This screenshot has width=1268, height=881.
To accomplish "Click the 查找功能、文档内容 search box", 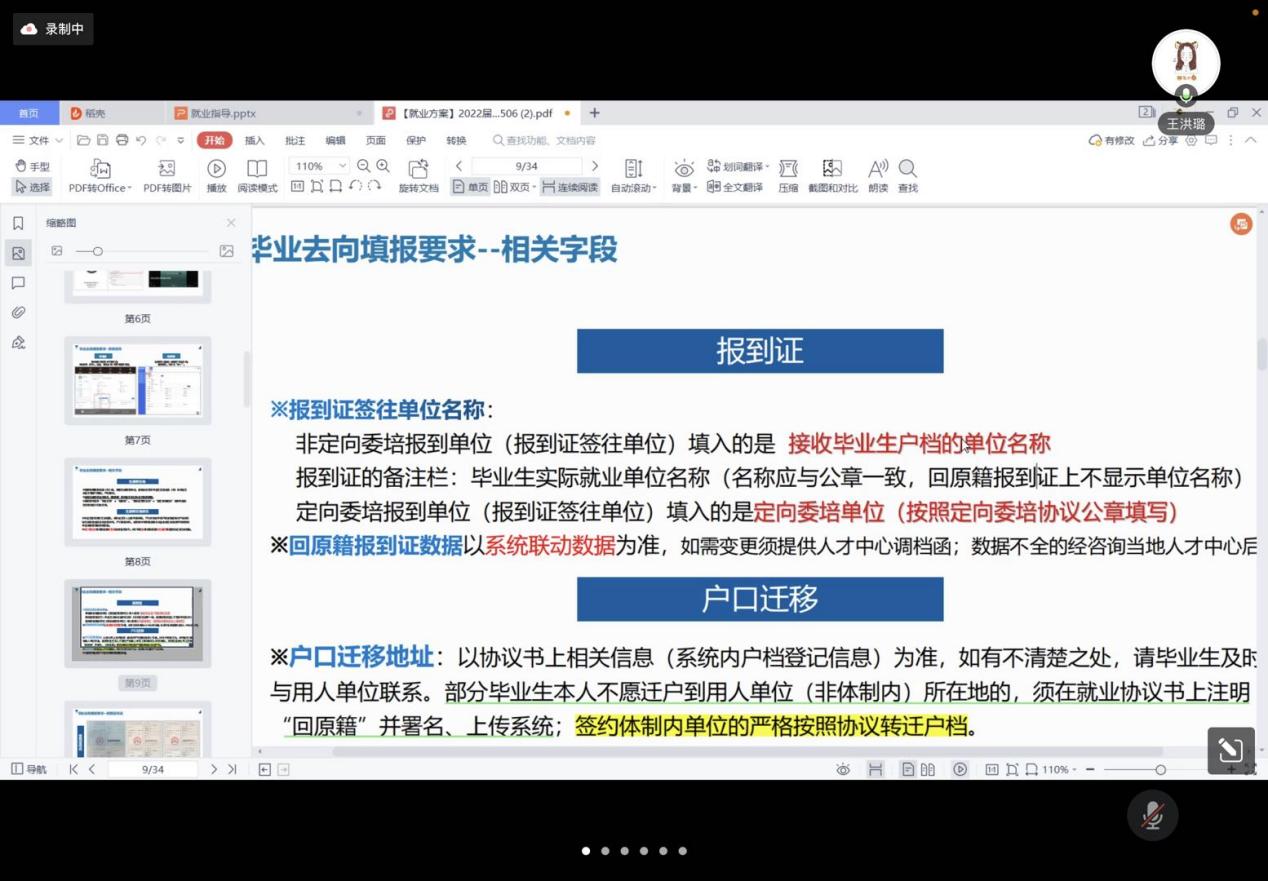I will (545, 141).
